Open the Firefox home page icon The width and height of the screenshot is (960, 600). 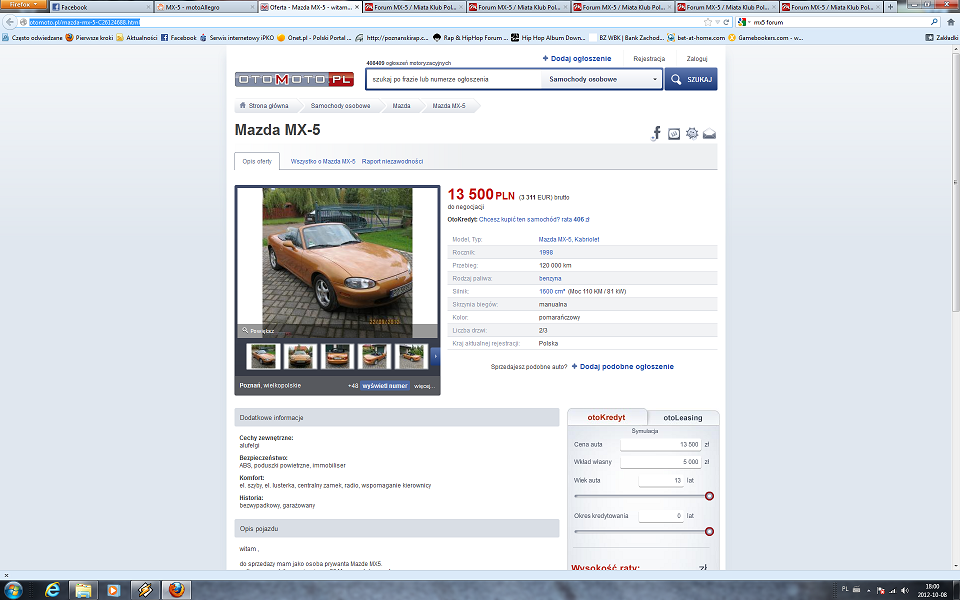(x=951, y=22)
